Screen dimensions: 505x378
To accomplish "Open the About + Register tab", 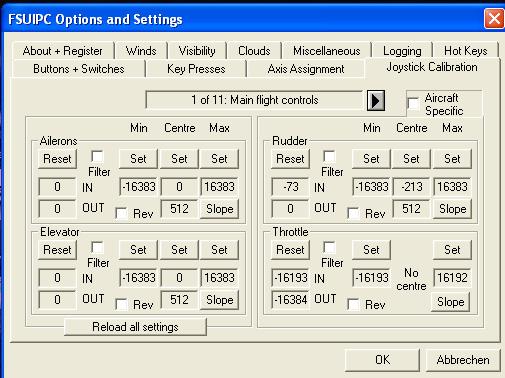I will [63, 51].
